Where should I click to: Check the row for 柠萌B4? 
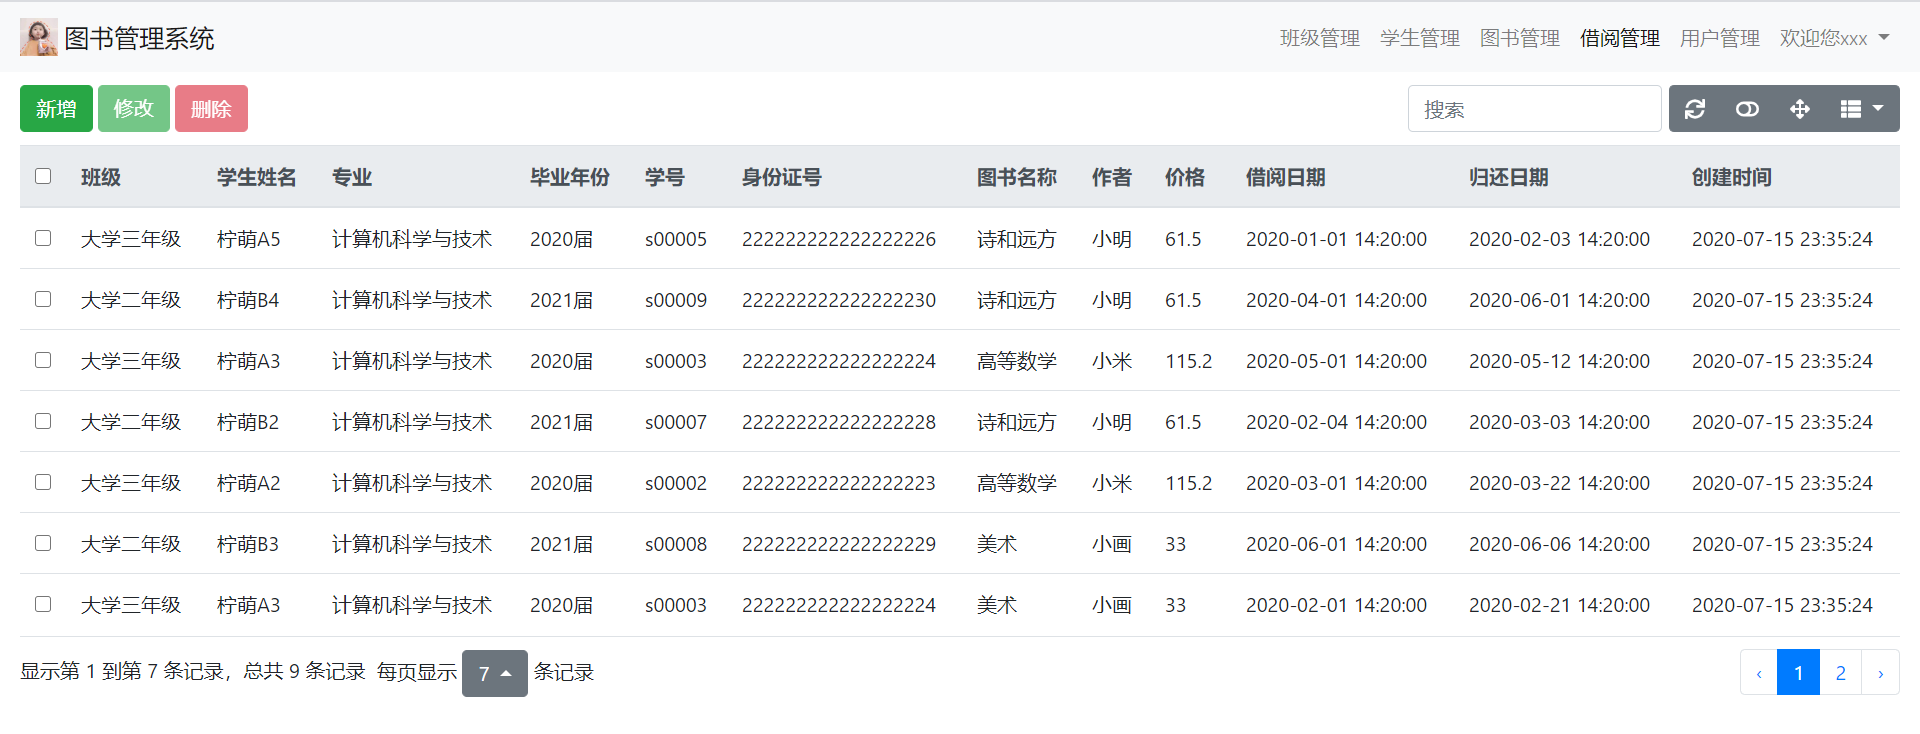(x=43, y=299)
